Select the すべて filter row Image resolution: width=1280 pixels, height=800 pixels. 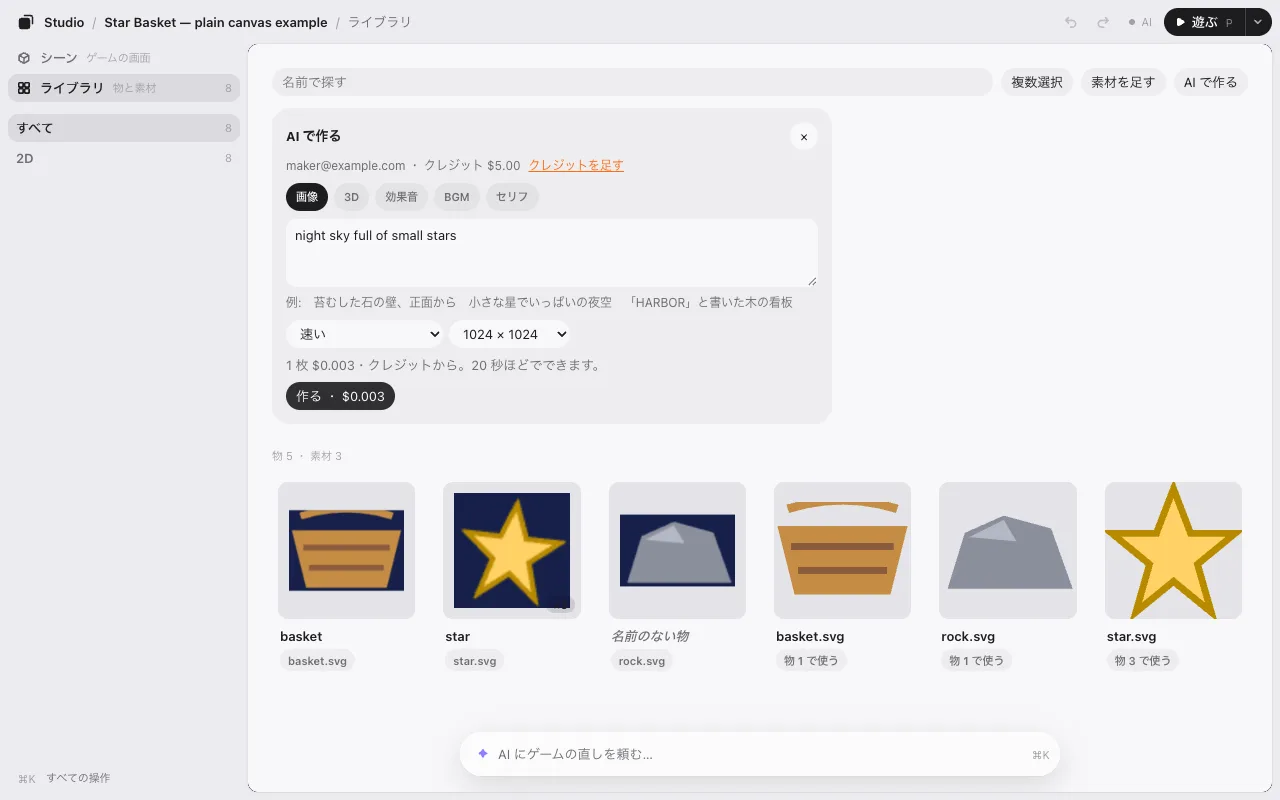pos(124,128)
